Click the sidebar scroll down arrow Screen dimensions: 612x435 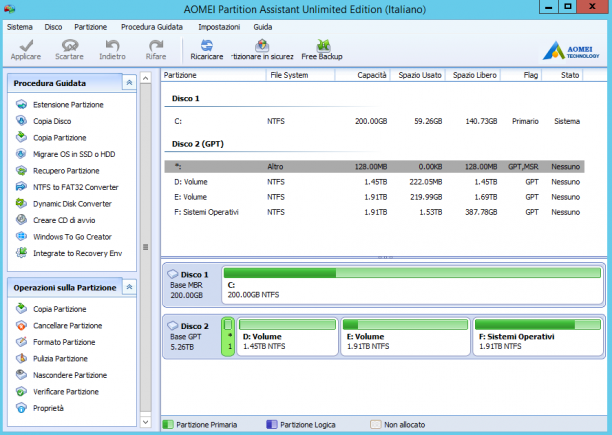[x=146, y=422]
